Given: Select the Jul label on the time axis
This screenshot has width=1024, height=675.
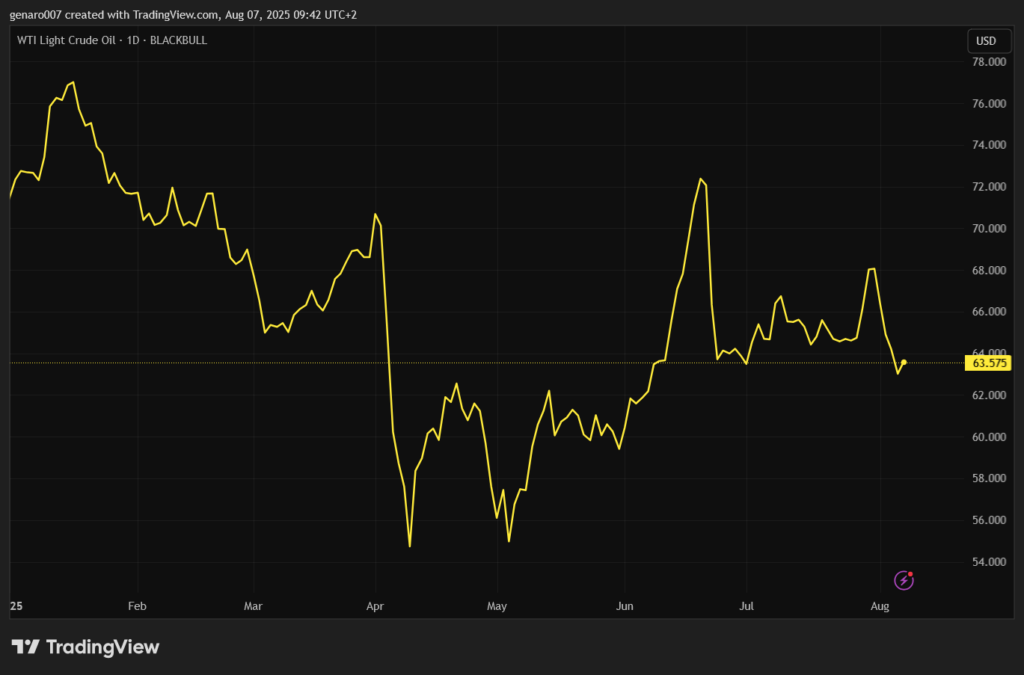Looking at the screenshot, I should tap(746, 606).
